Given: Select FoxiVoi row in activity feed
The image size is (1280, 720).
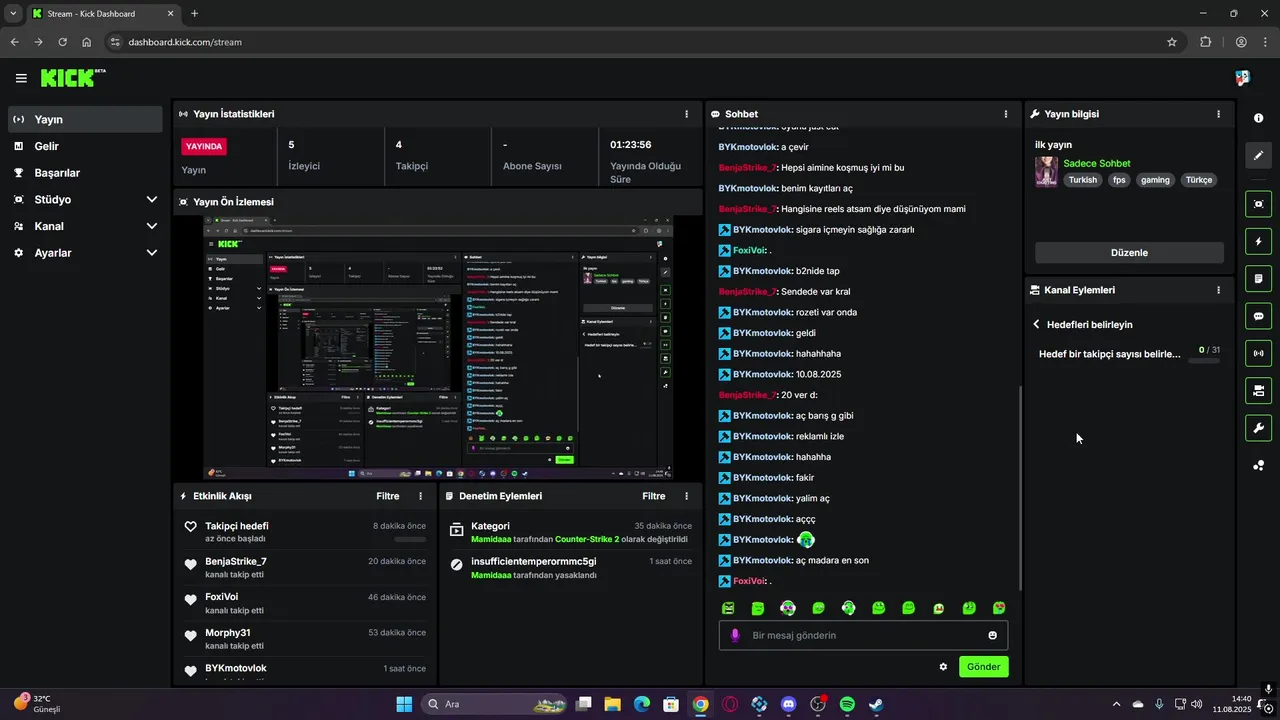Looking at the screenshot, I should pos(305,603).
